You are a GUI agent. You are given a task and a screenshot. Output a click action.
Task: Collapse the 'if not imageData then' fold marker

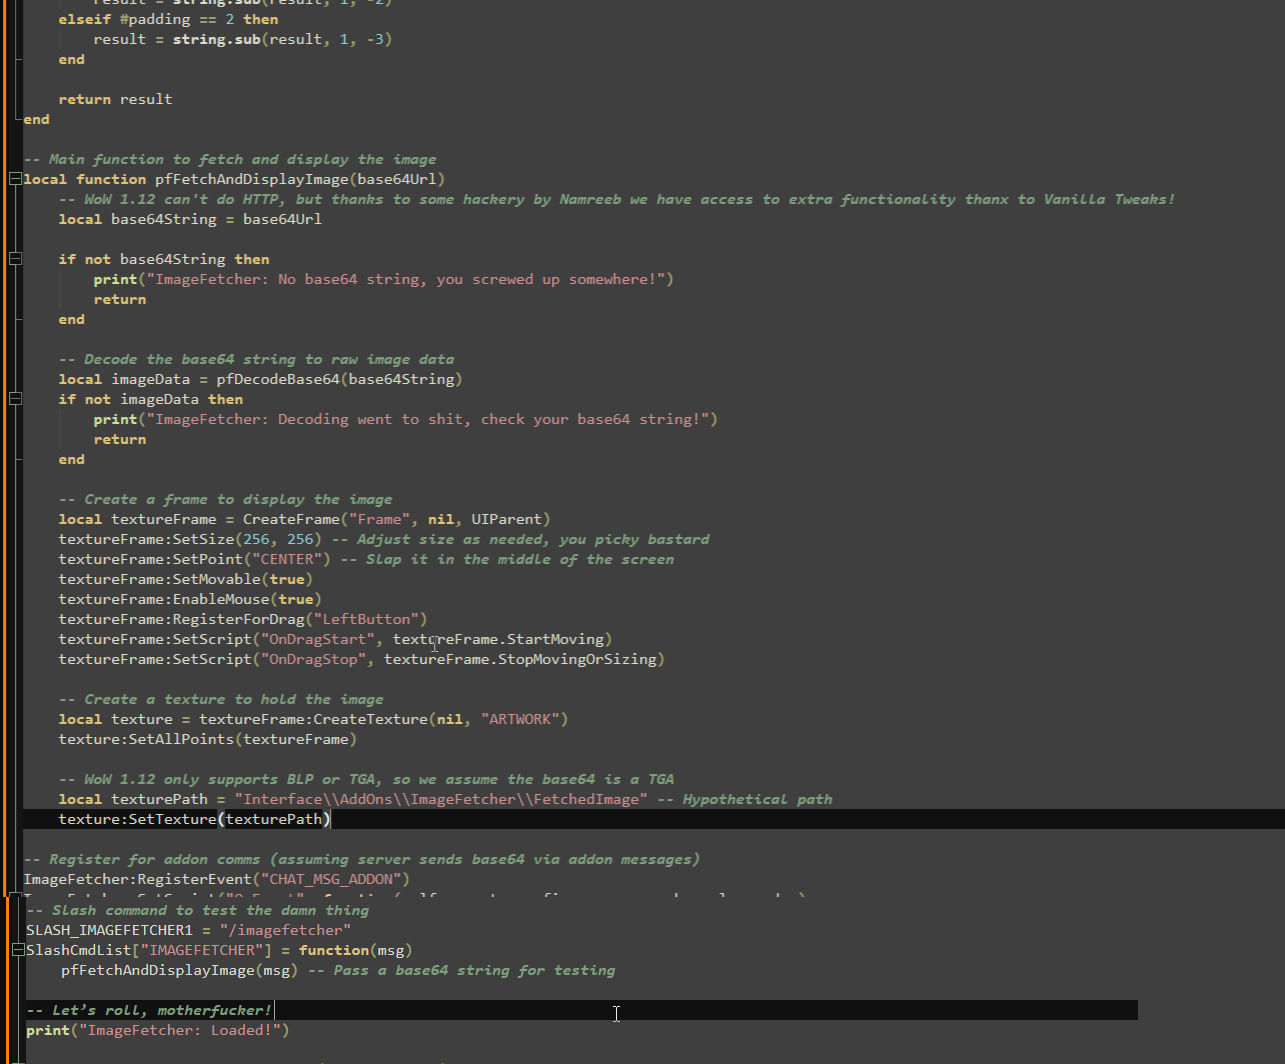tap(15, 399)
